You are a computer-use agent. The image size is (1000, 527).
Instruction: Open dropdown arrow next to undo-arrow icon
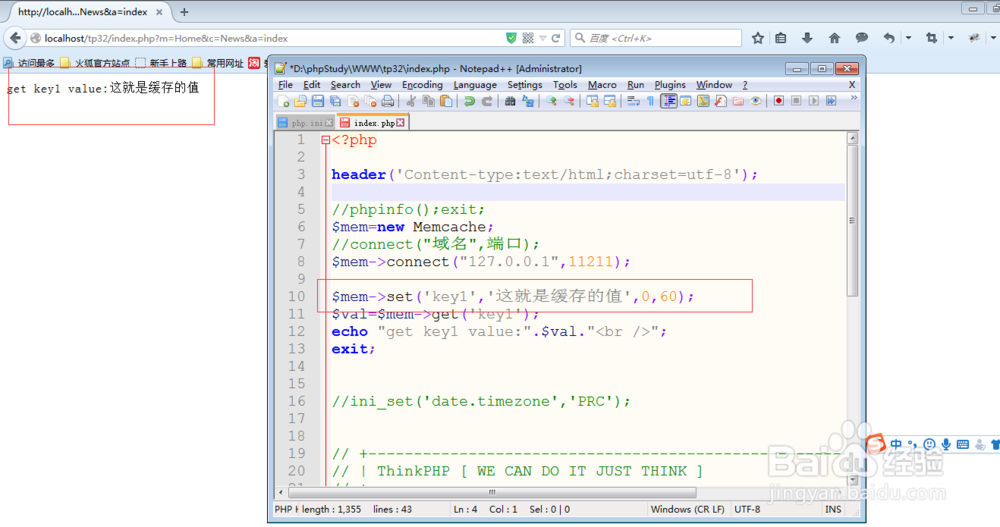(x=908, y=38)
